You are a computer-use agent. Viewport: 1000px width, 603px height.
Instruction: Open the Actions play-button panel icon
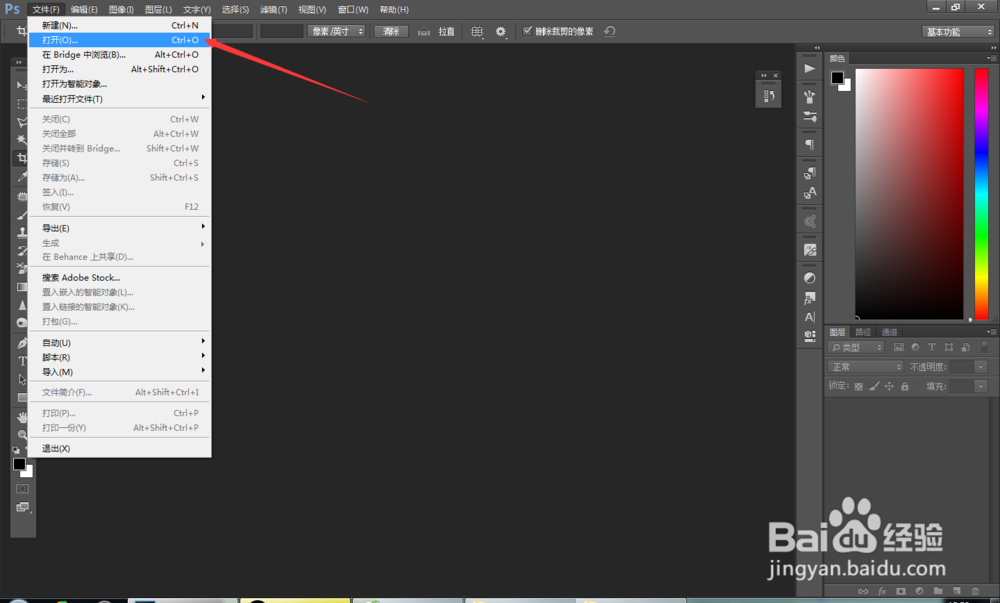tap(809, 68)
